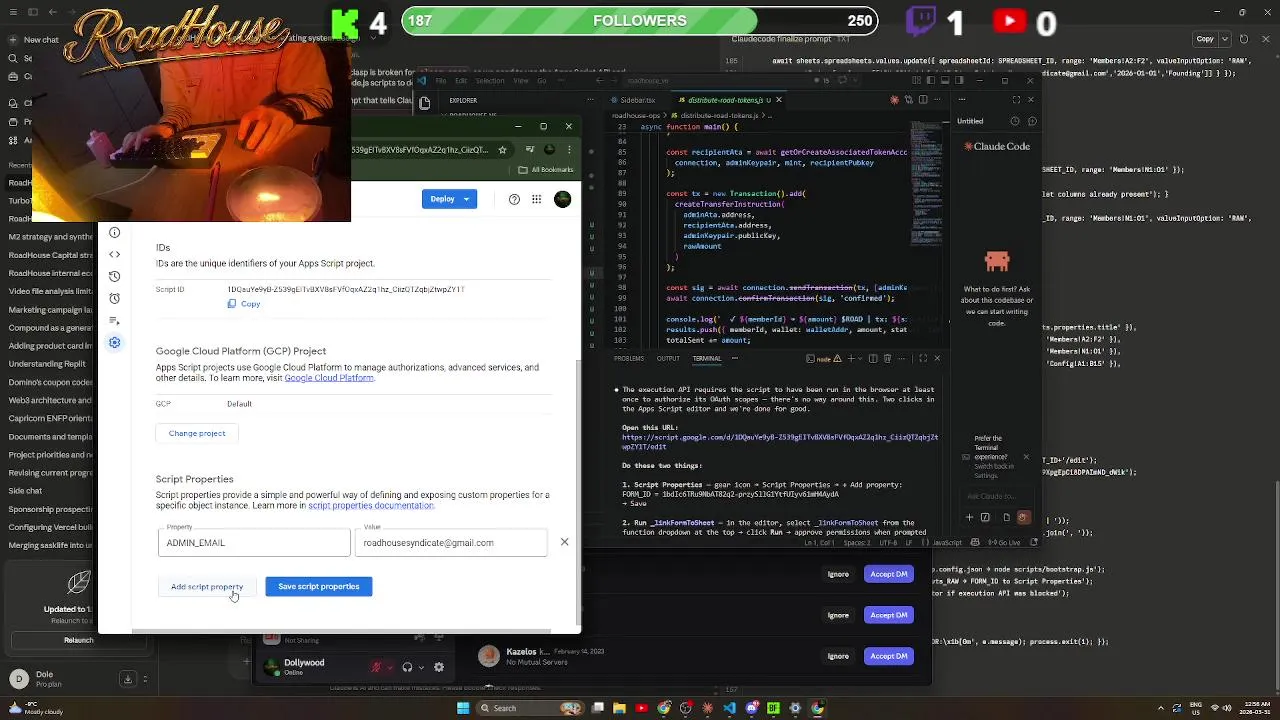
Task: Click the download icon beside Dole profile
Action: click(128, 679)
